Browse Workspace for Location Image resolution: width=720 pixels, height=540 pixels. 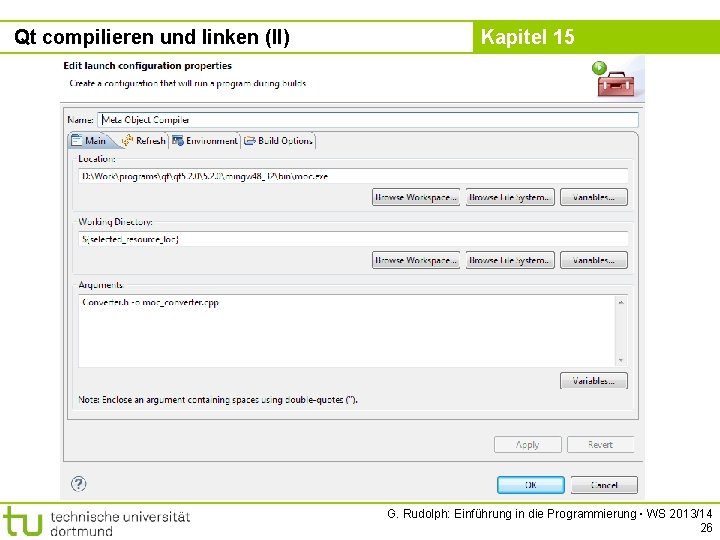pyautogui.click(x=416, y=197)
